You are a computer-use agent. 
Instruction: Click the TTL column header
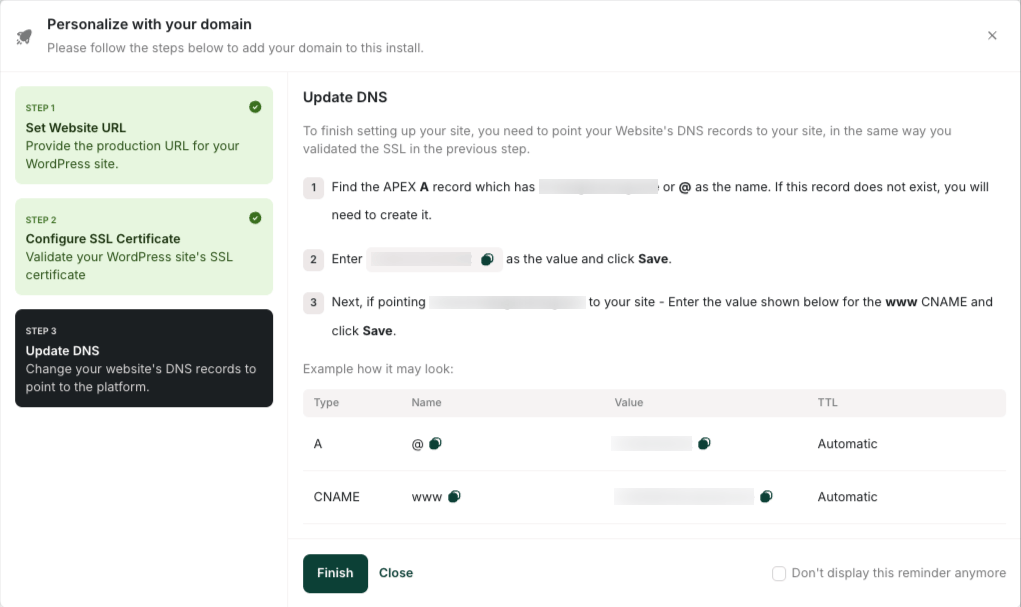coord(827,402)
